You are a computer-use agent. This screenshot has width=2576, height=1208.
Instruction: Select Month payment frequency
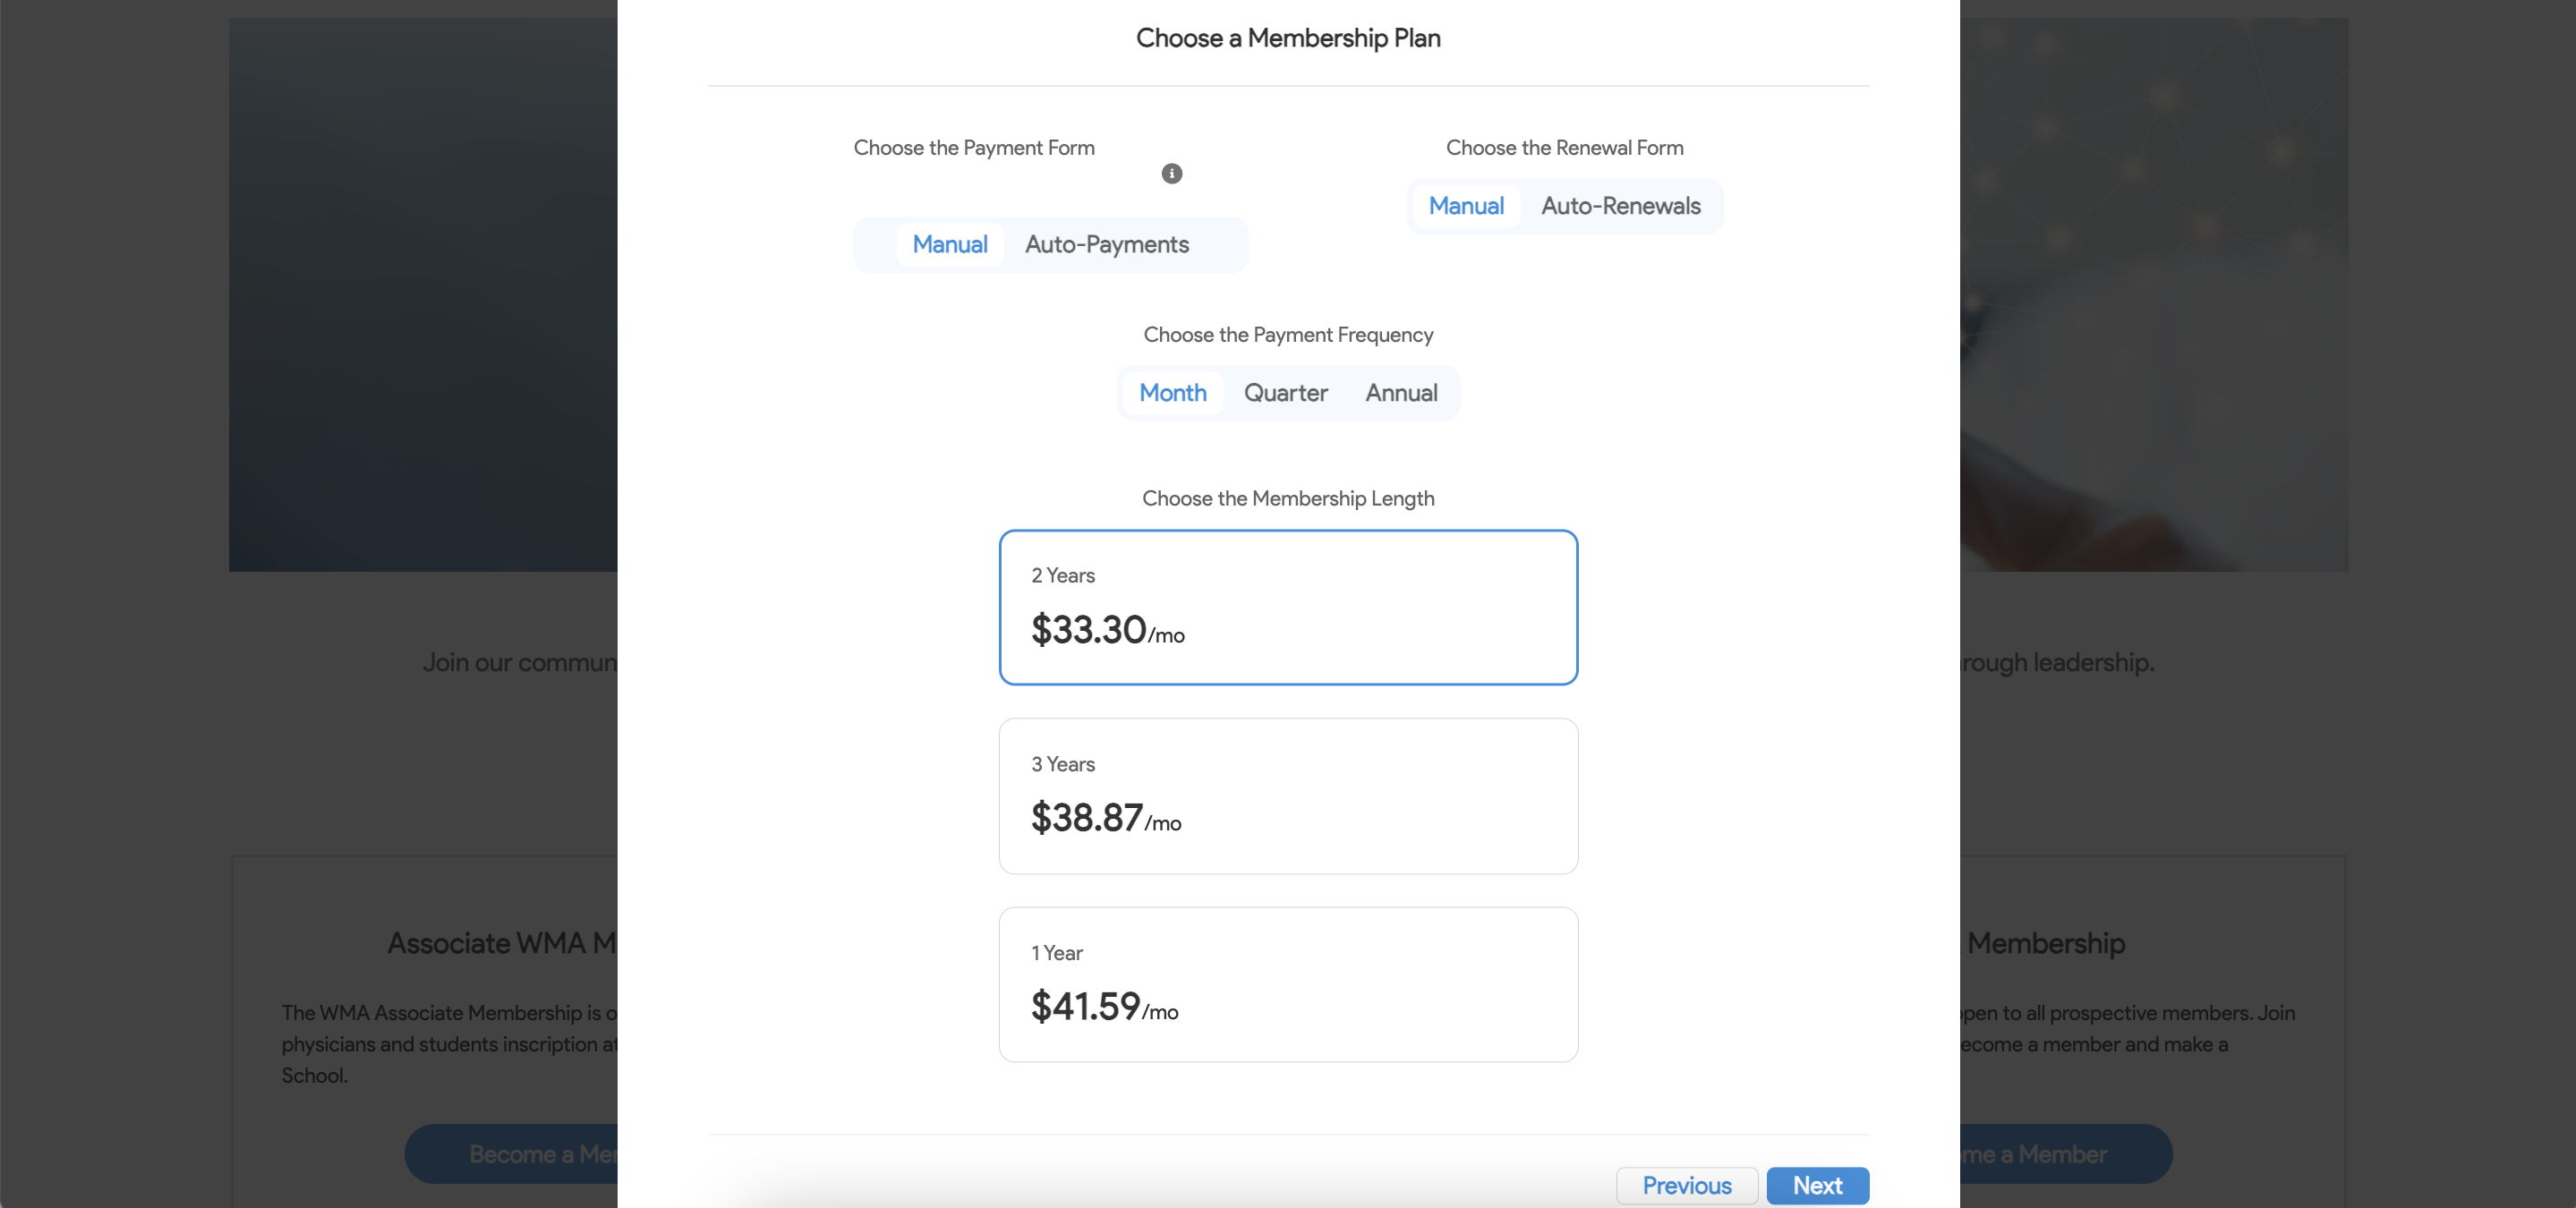[x=1173, y=392]
